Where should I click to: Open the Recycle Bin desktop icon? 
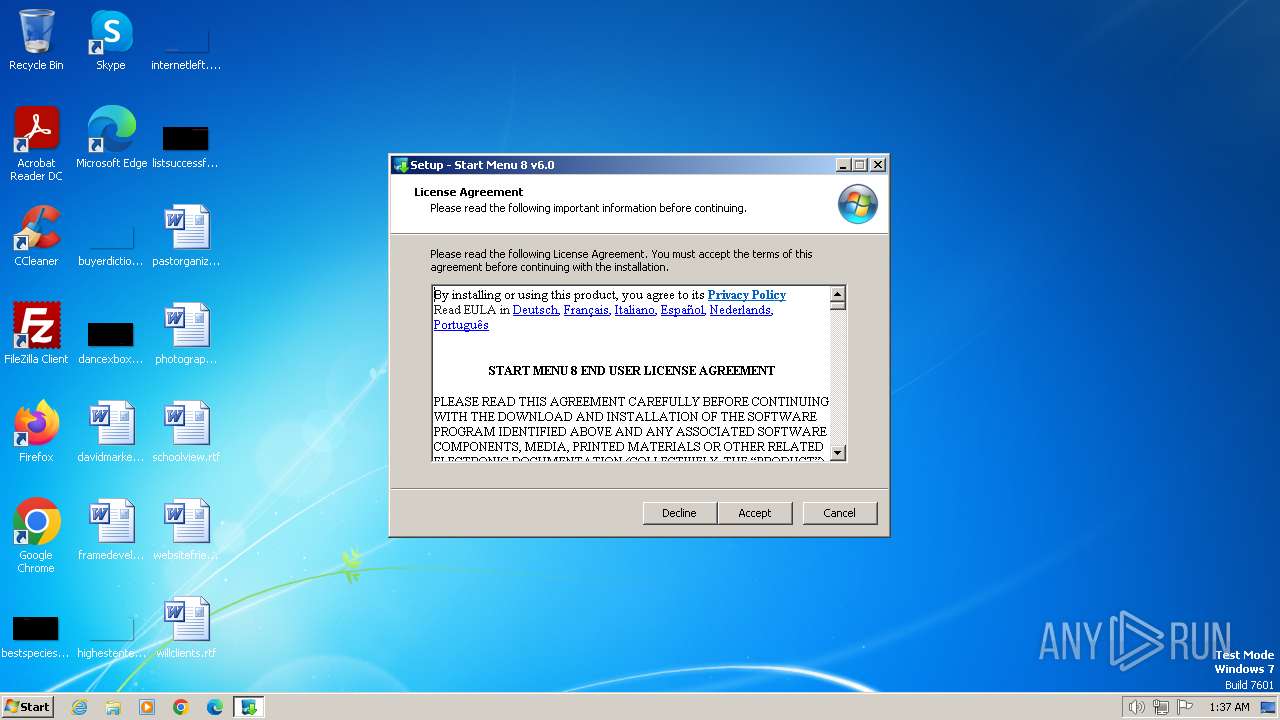36,40
